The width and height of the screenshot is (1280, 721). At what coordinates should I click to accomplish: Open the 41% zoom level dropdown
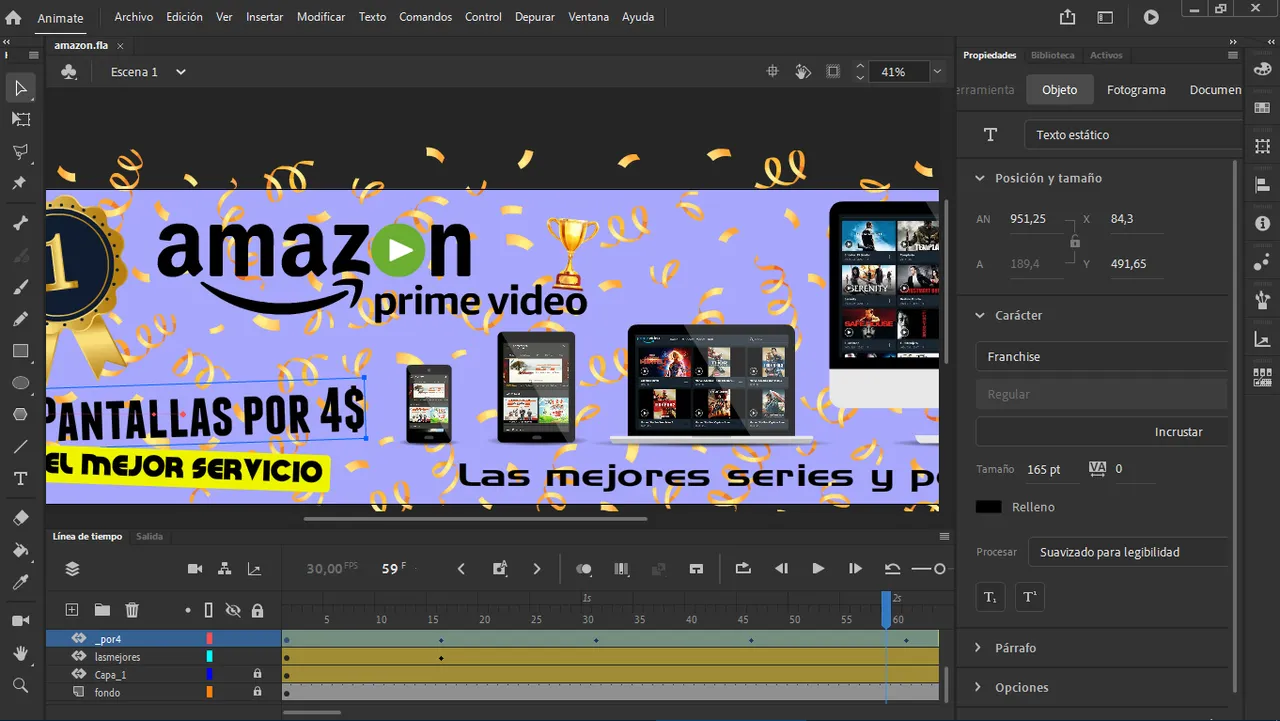[937, 72]
